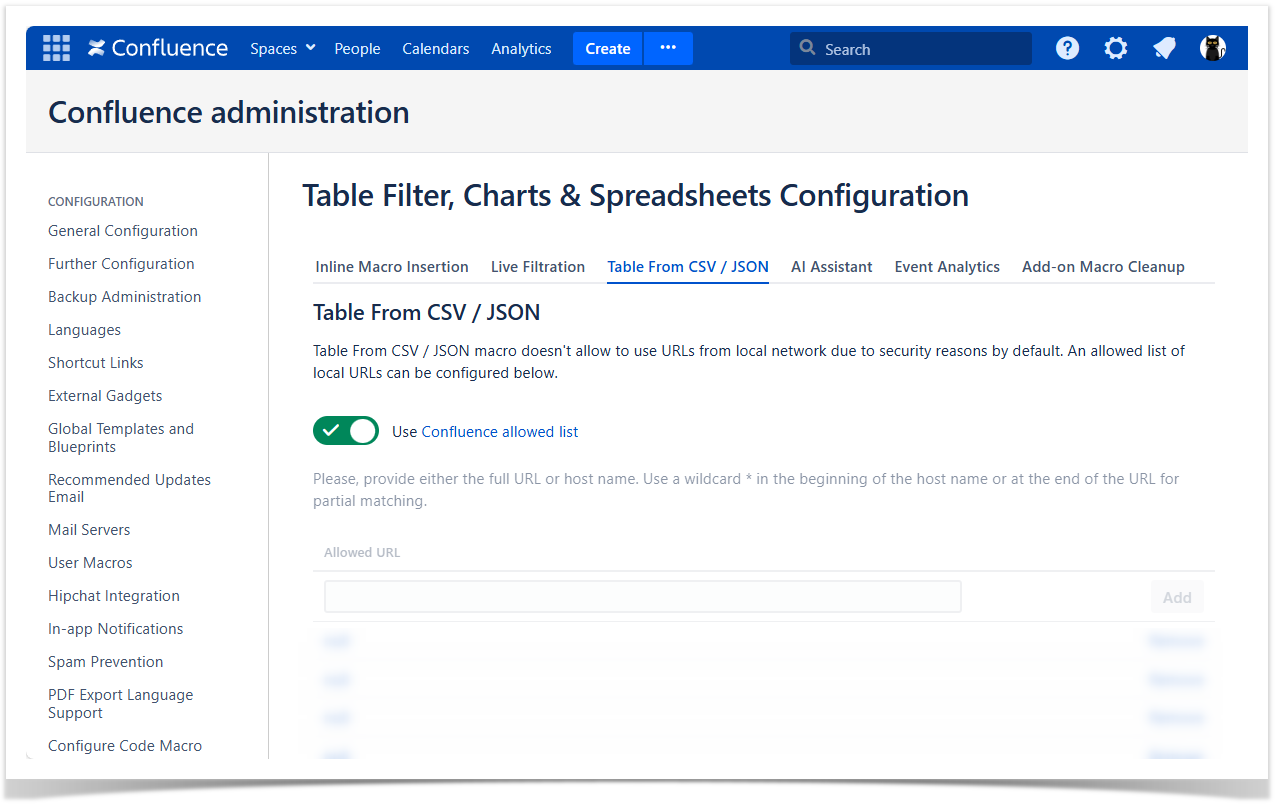Image resolution: width=1282 pixels, height=808 pixels.
Task: Go to Calendars in top navigation
Action: [435, 48]
